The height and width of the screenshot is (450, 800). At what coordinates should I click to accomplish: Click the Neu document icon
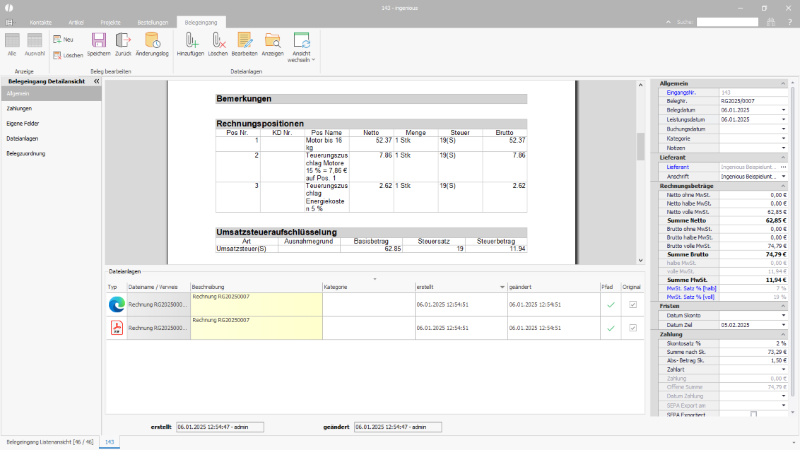(57, 39)
